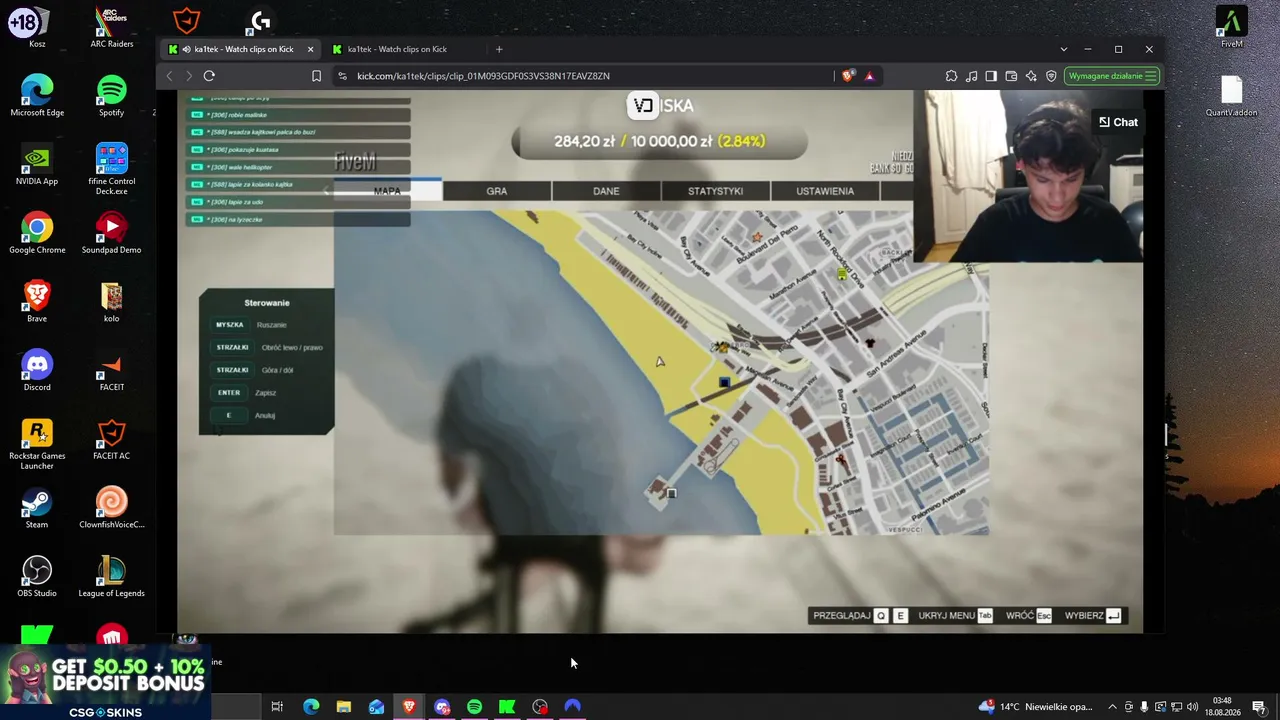Open fifine Control Deck.exe shortcut
This screenshot has height=720, width=1280.
pos(112,168)
